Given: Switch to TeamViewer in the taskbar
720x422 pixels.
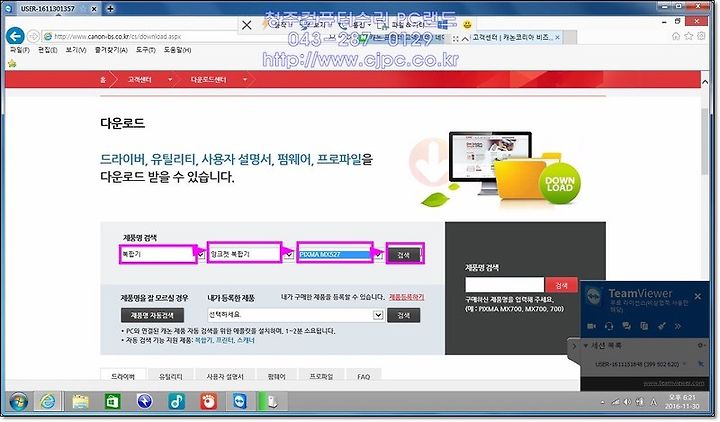Looking at the screenshot, I should click(240, 402).
